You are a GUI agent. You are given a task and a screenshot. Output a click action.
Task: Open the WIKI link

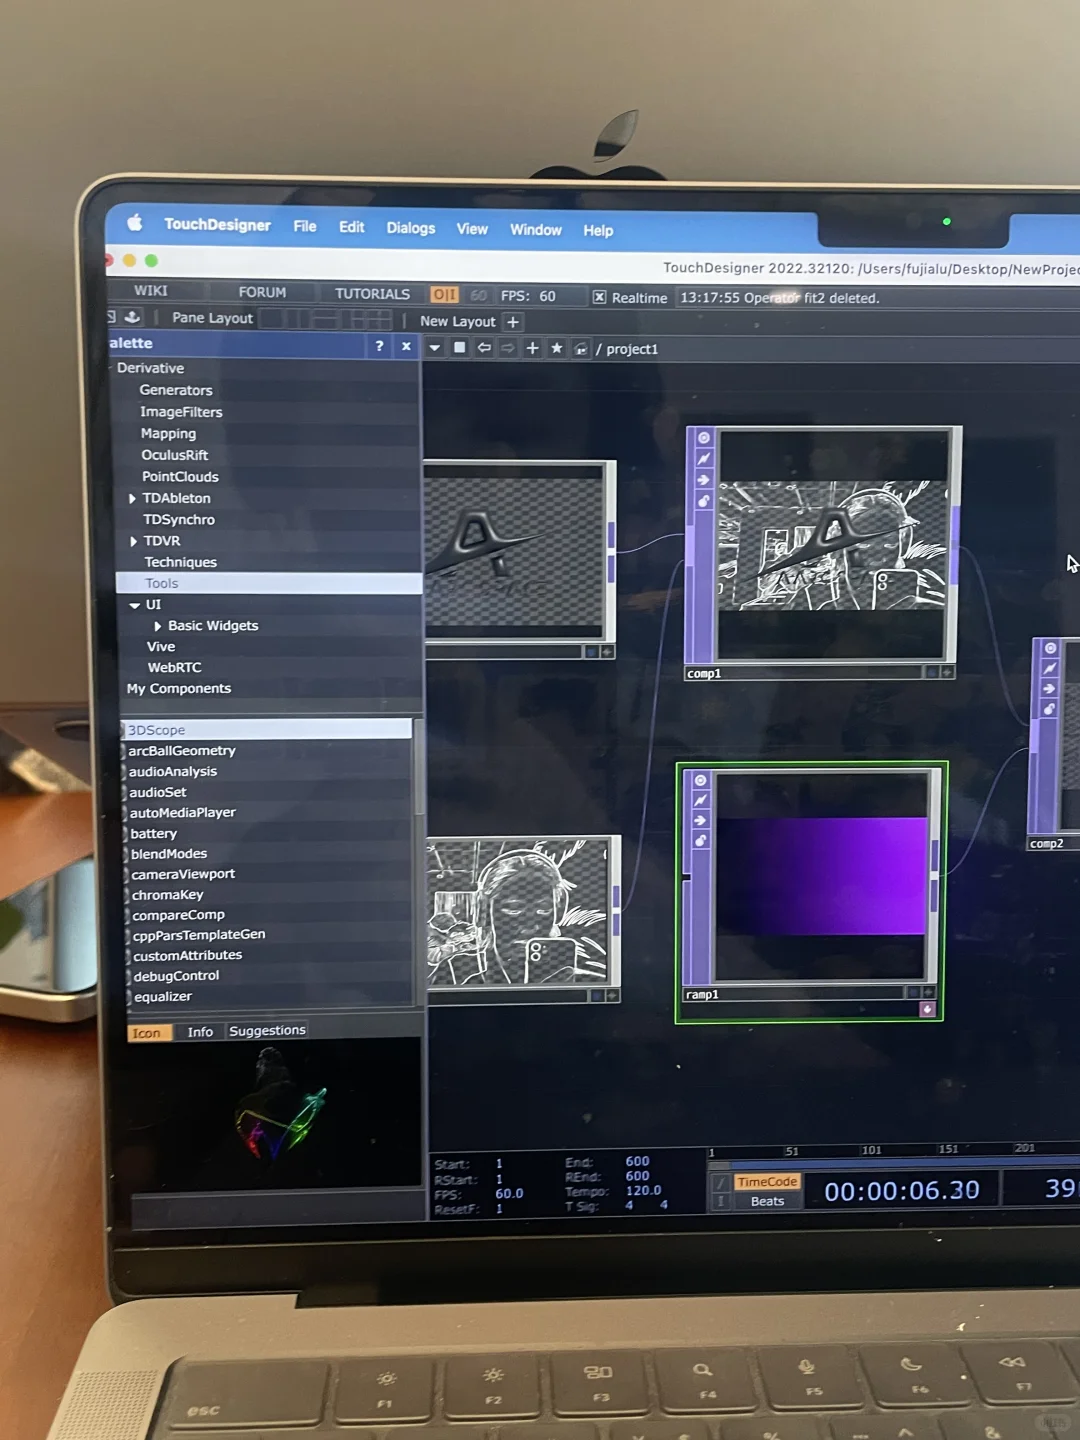point(151,291)
